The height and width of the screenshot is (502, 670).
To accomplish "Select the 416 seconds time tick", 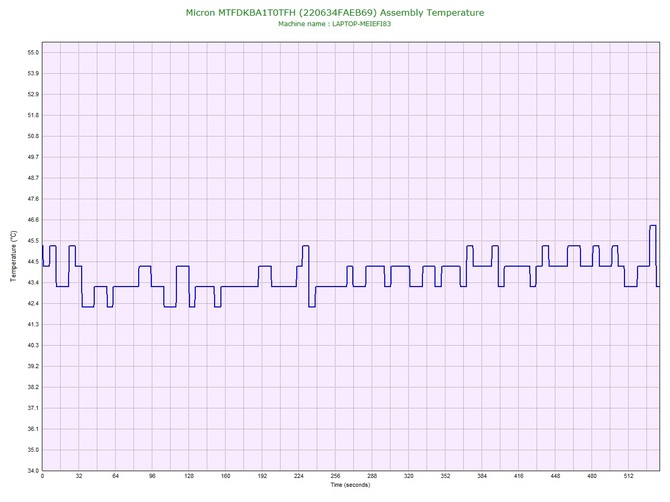I will 519,476.
